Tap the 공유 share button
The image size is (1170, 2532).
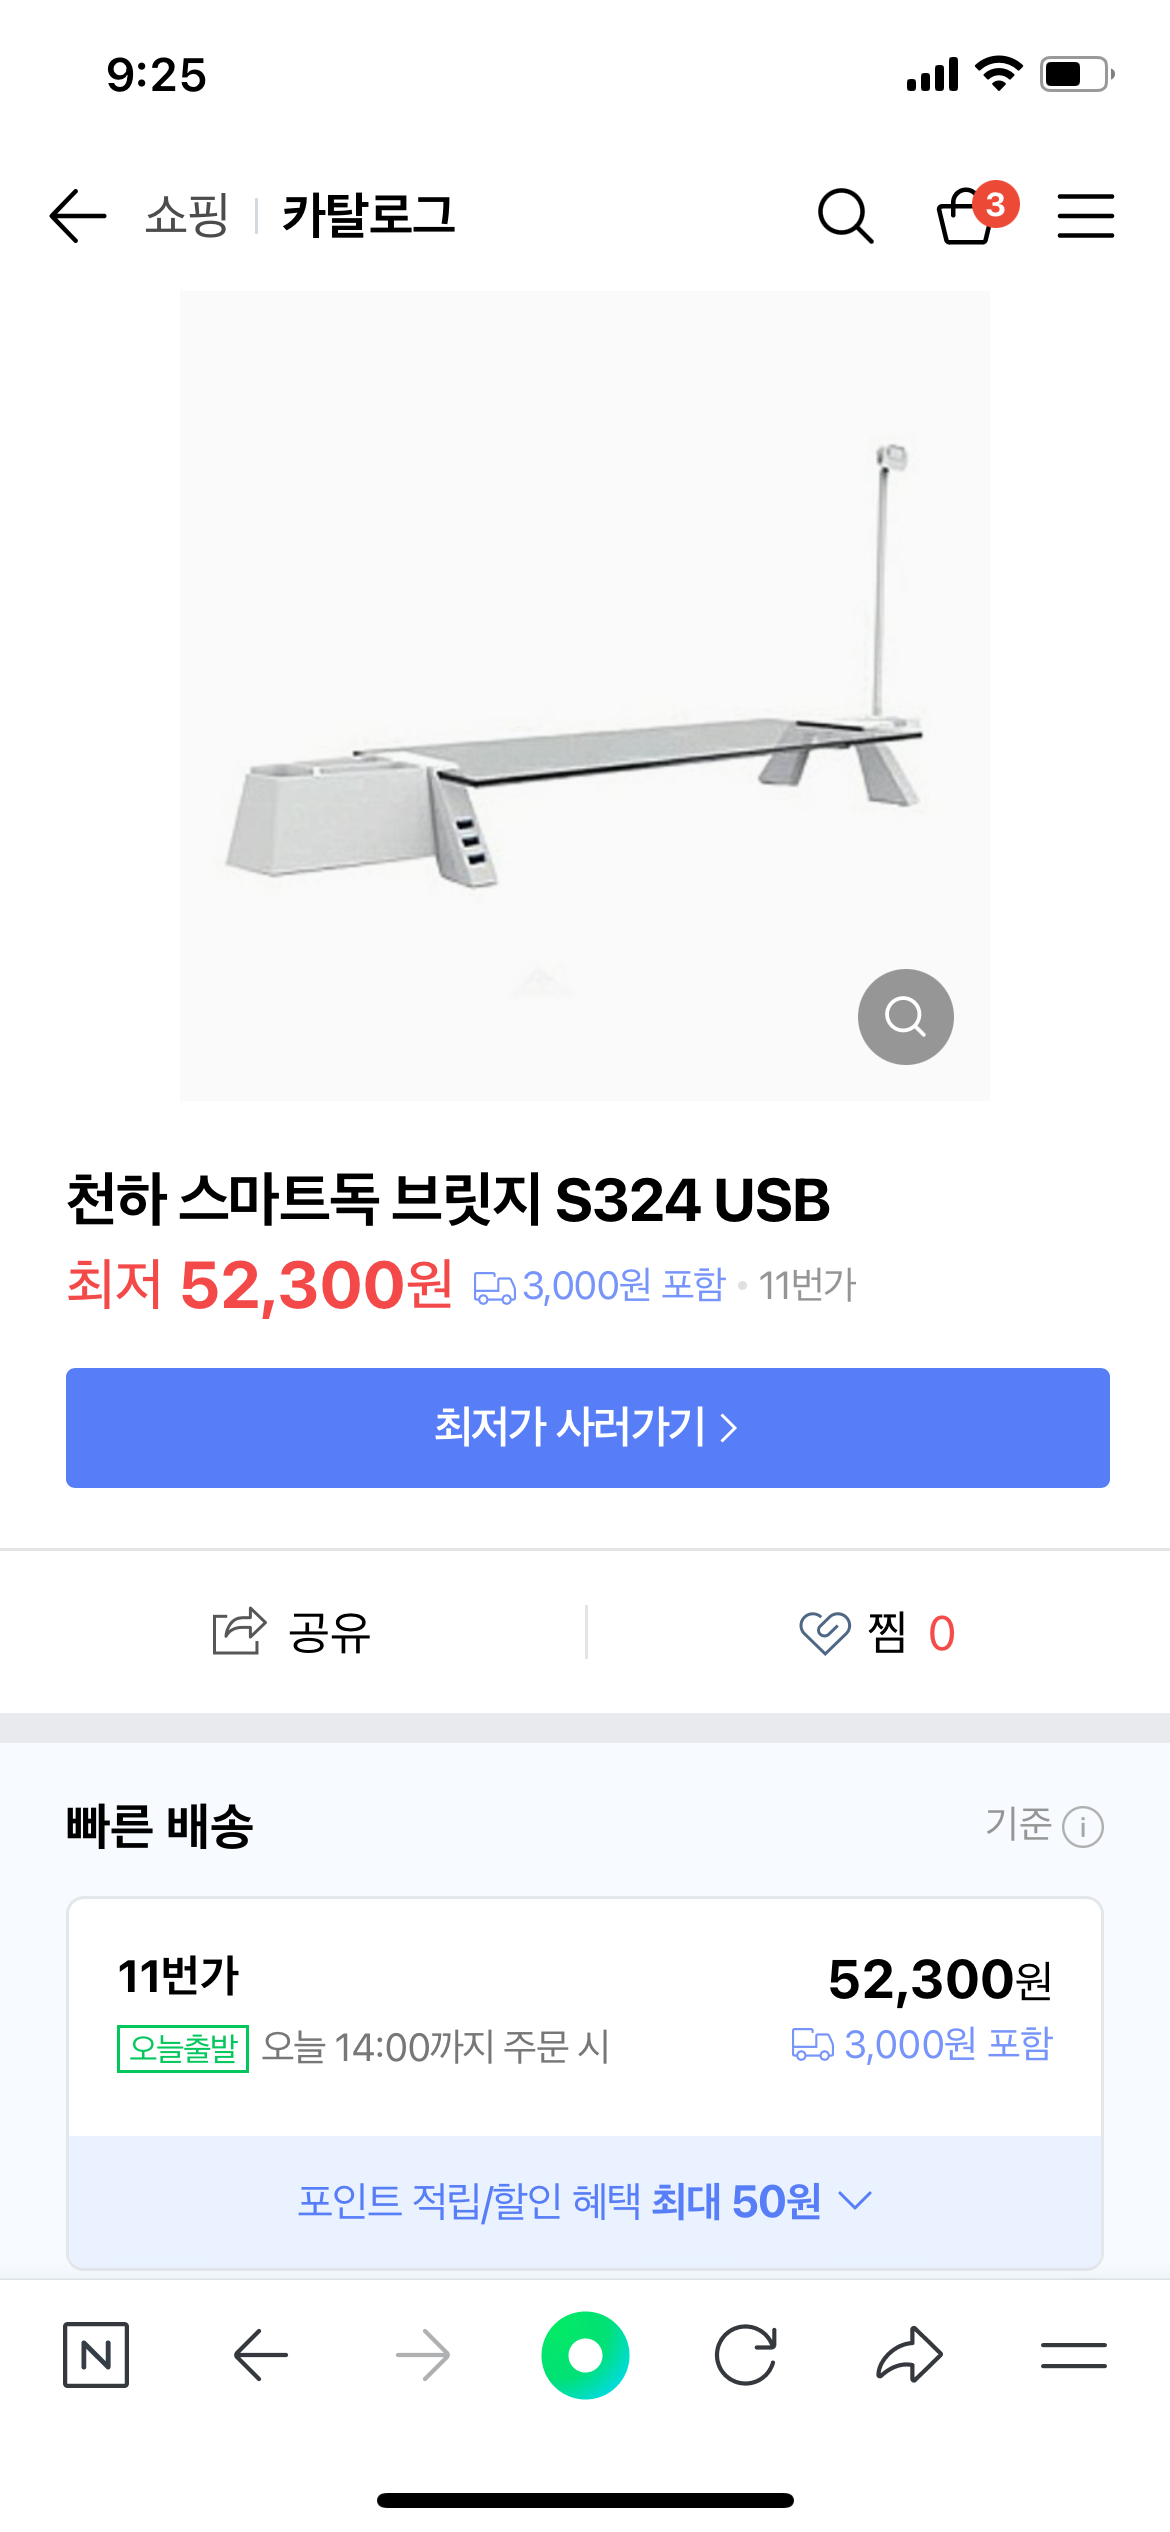(x=292, y=1633)
